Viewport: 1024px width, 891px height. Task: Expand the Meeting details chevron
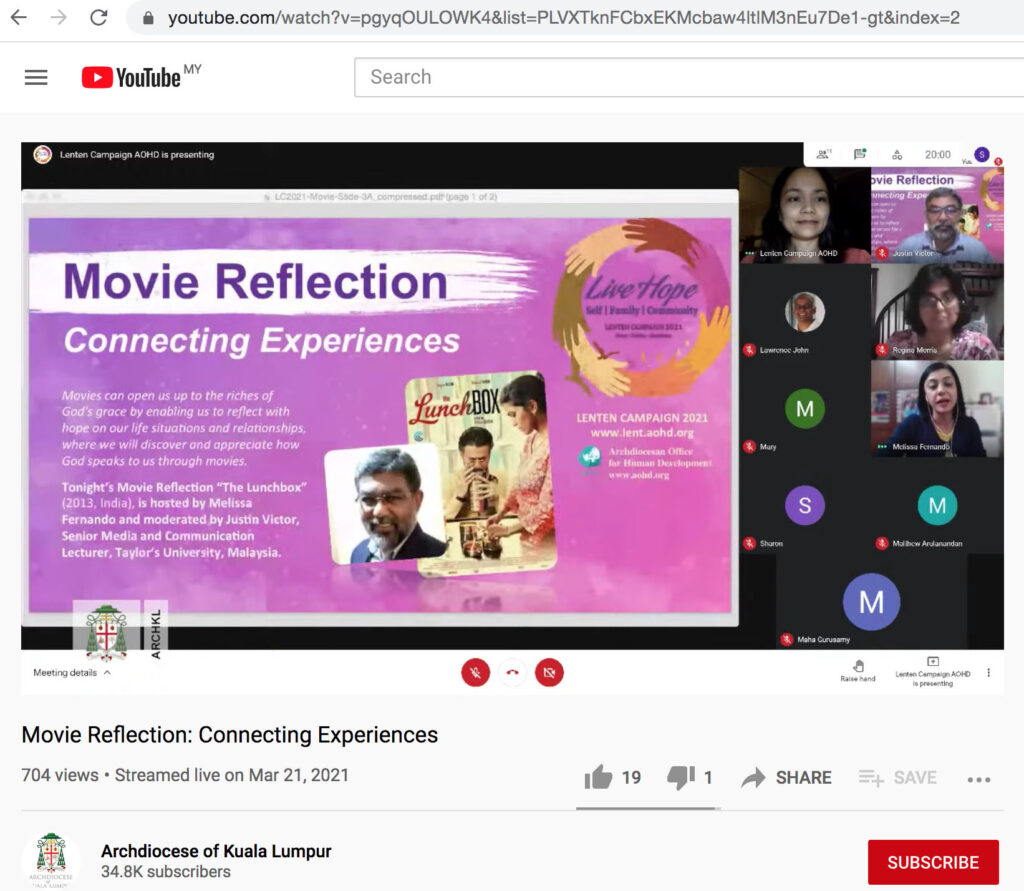(107, 673)
